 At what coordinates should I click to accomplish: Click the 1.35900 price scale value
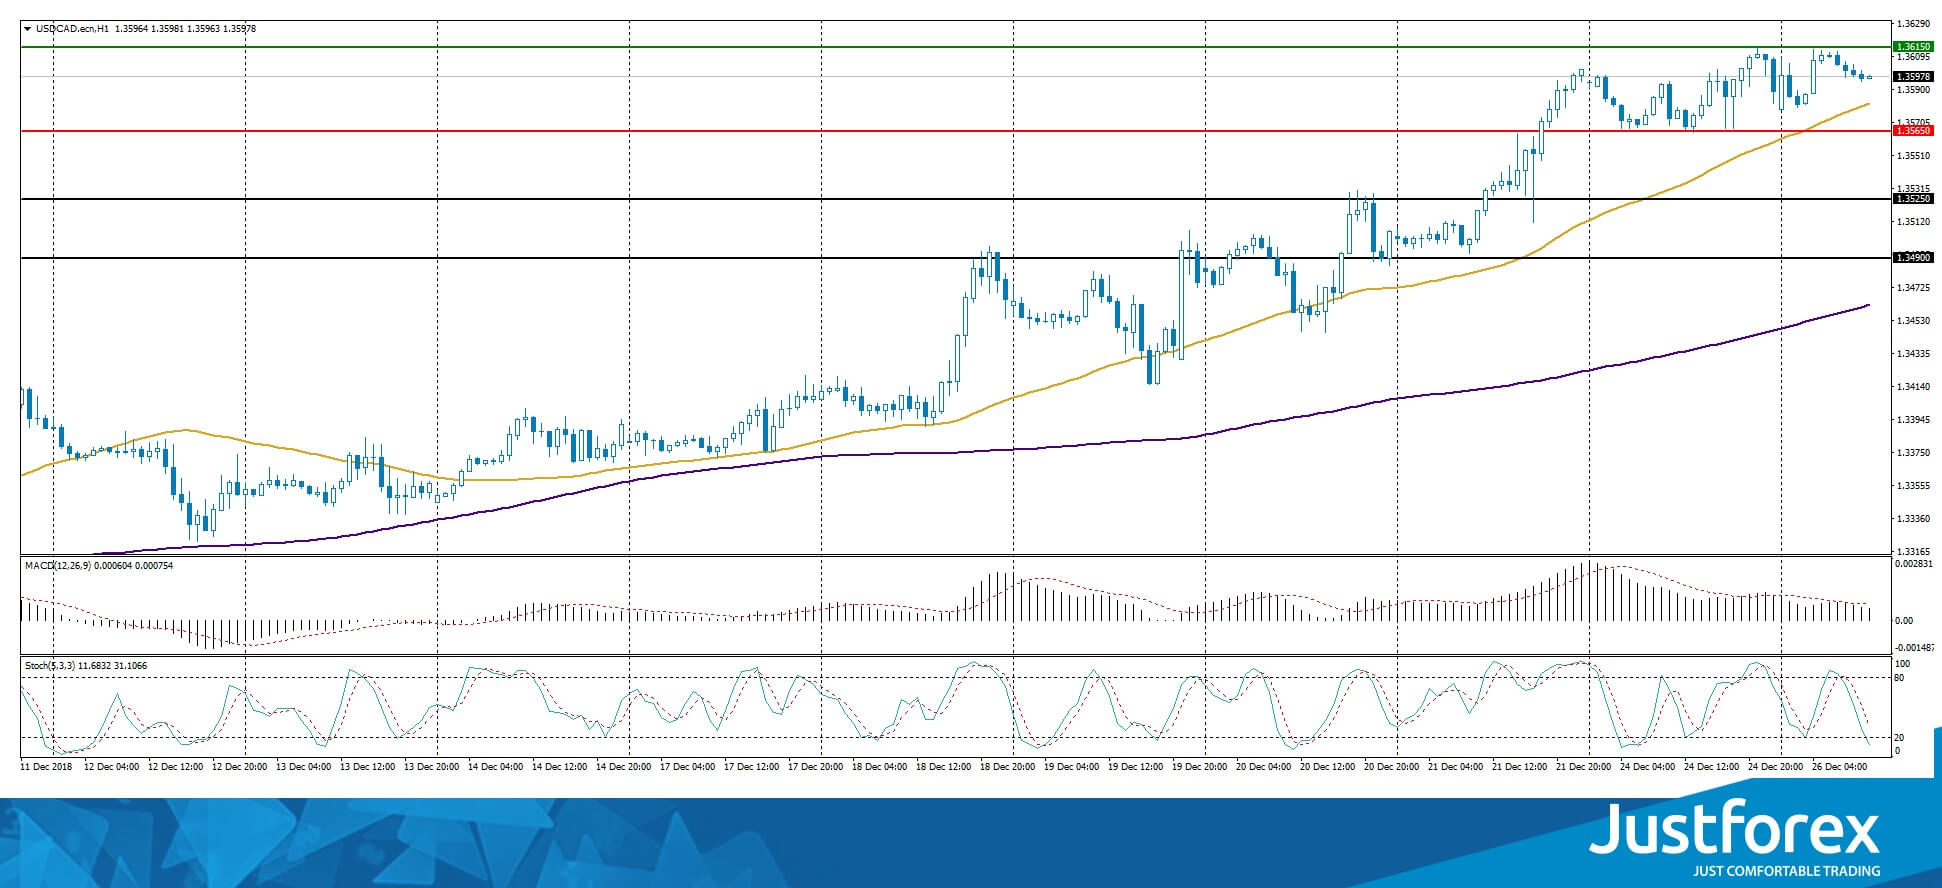[x=1912, y=90]
